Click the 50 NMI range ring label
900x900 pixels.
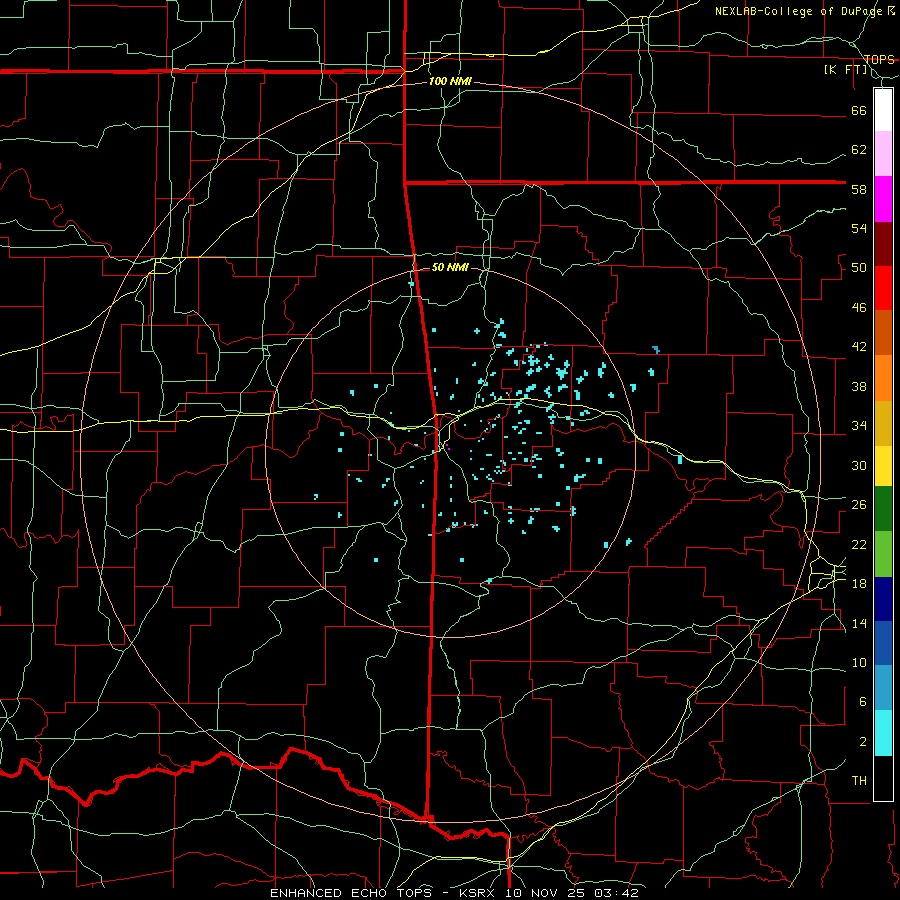(x=450, y=267)
